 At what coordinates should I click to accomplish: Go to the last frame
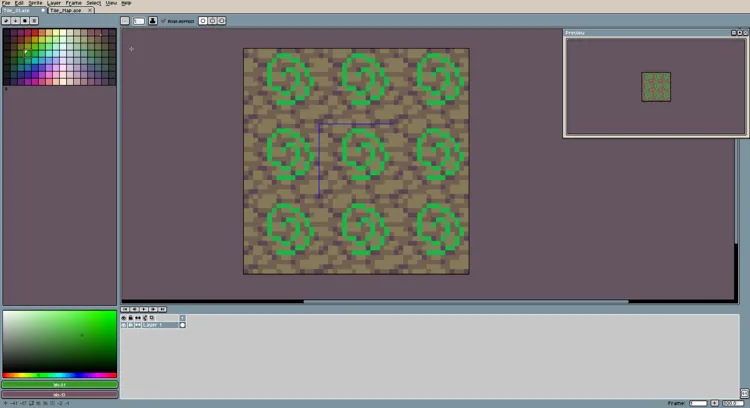[162, 309]
